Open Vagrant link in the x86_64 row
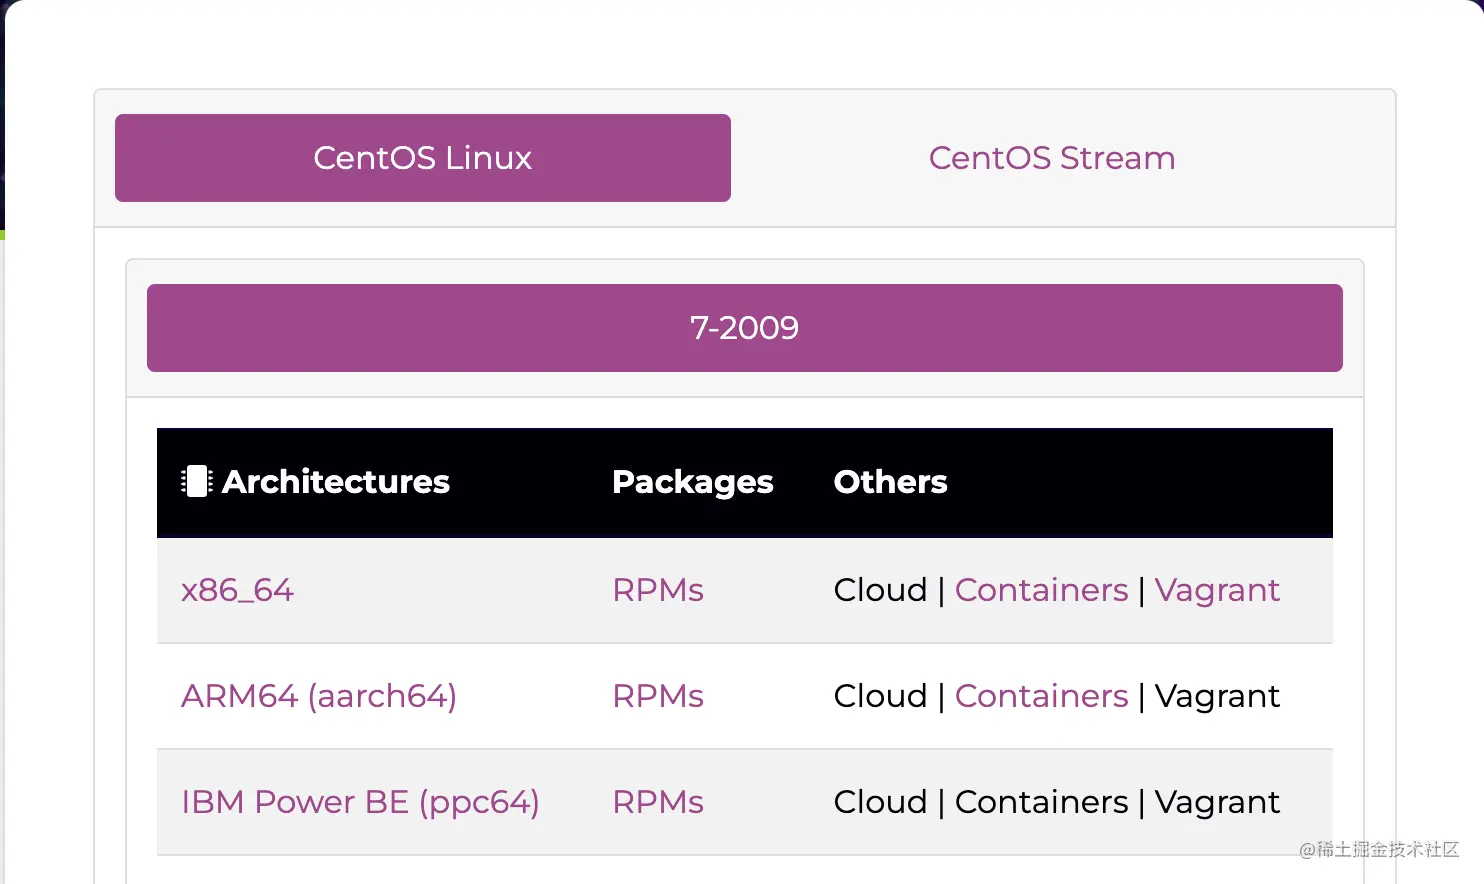The height and width of the screenshot is (884, 1484). point(1216,590)
